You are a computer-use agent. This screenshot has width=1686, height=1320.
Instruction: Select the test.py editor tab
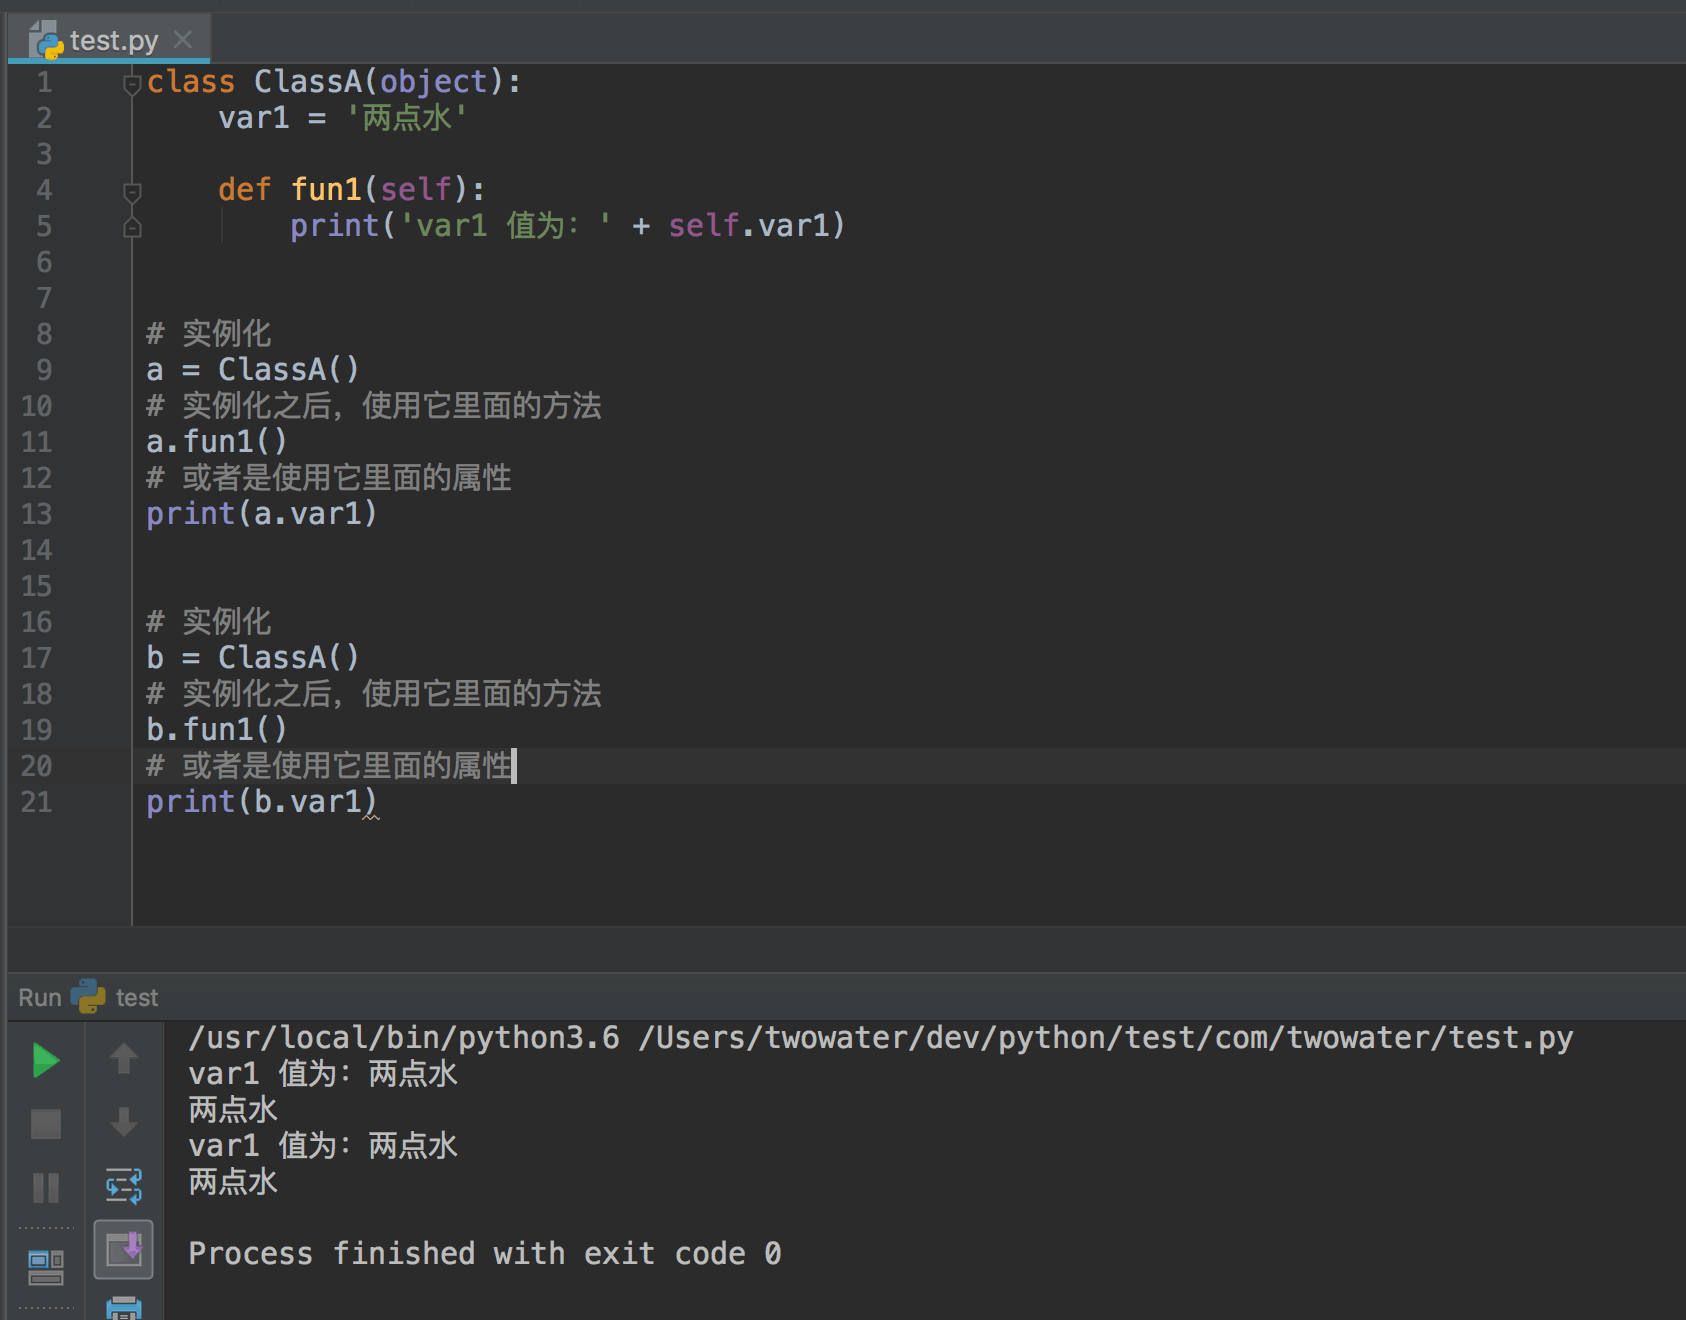[x=109, y=40]
